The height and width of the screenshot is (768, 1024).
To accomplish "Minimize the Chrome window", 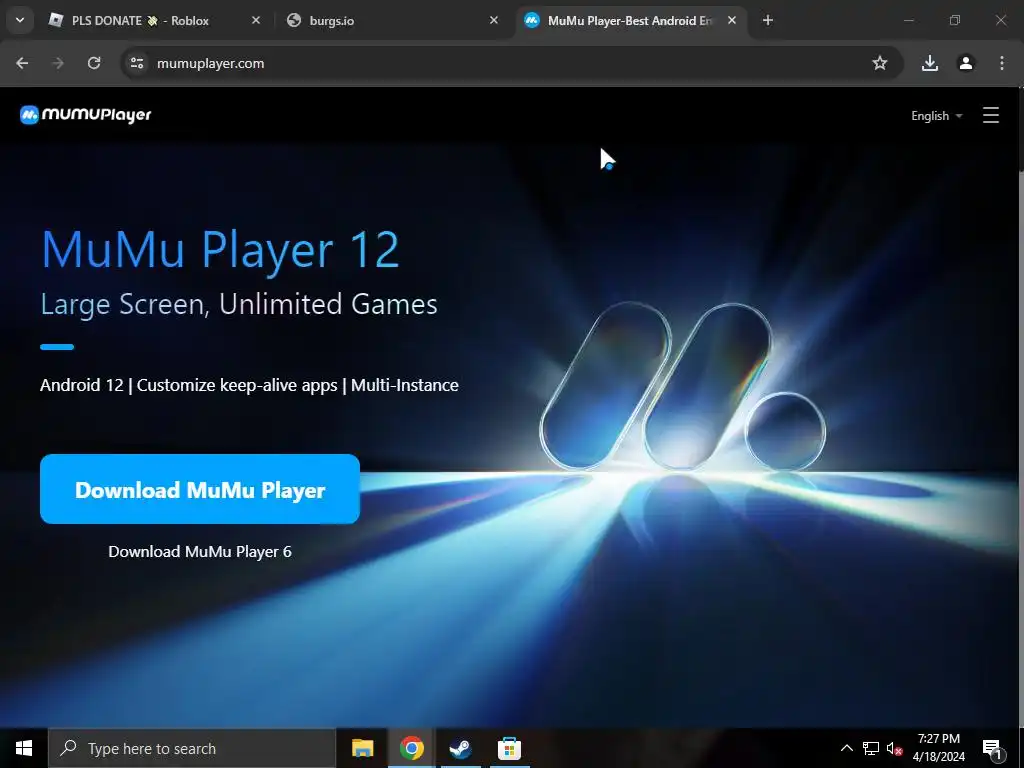I will [908, 21].
